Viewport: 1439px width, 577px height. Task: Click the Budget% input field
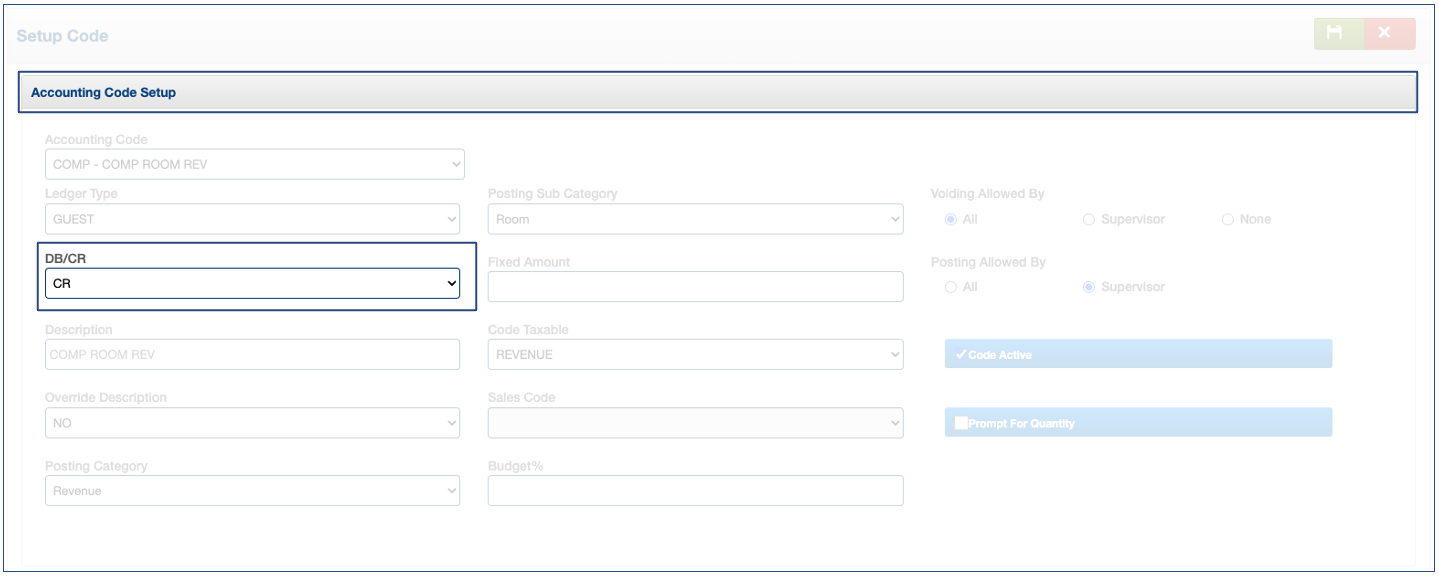pyautogui.click(x=695, y=491)
